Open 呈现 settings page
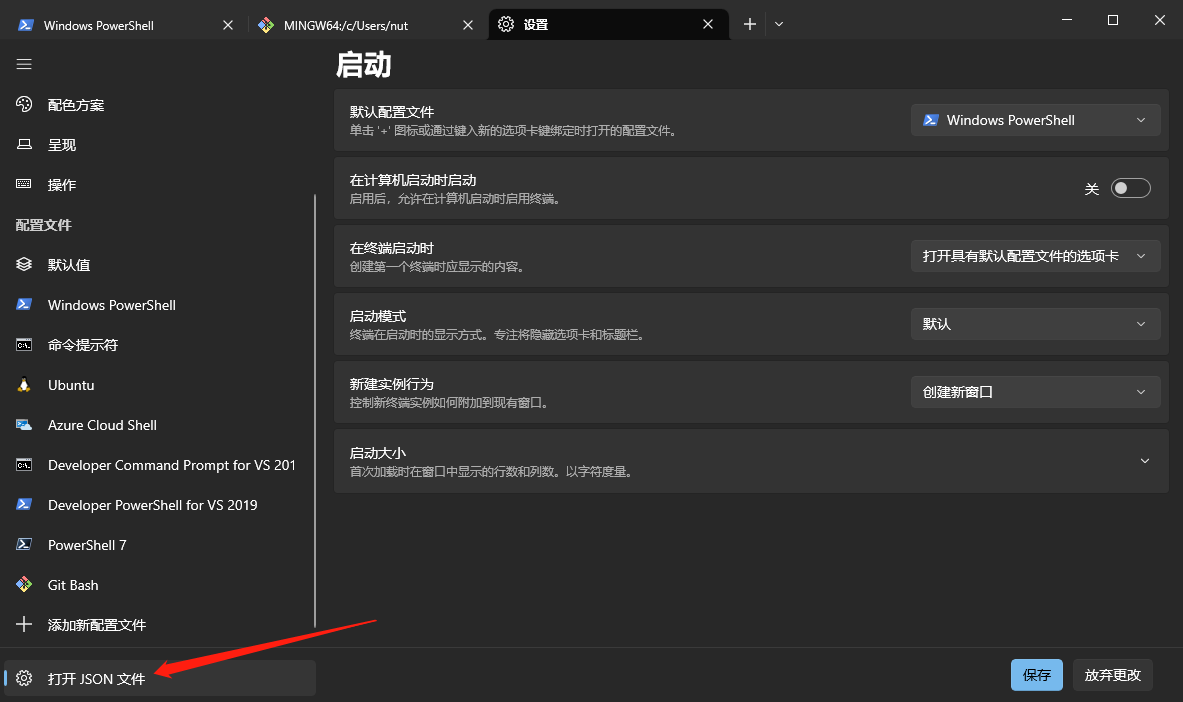The width and height of the screenshot is (1183, 702). (x=158, y=145)
